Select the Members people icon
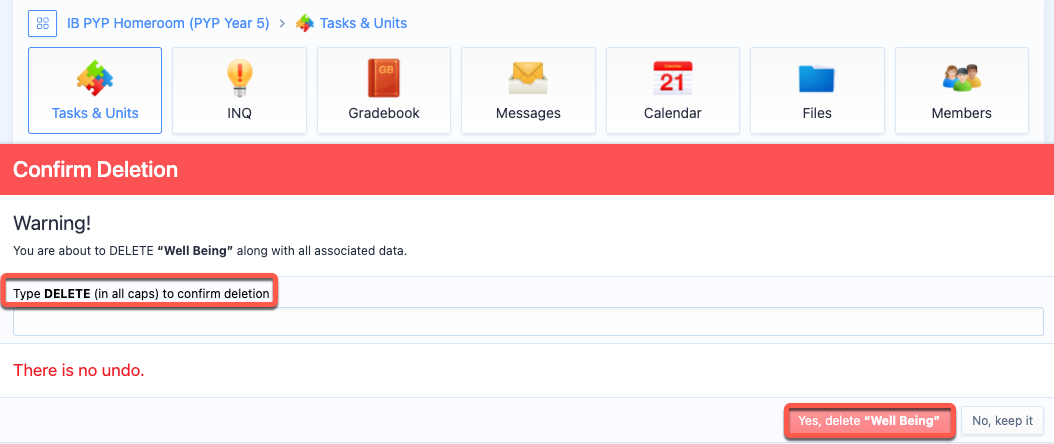 tap(961, 79)
